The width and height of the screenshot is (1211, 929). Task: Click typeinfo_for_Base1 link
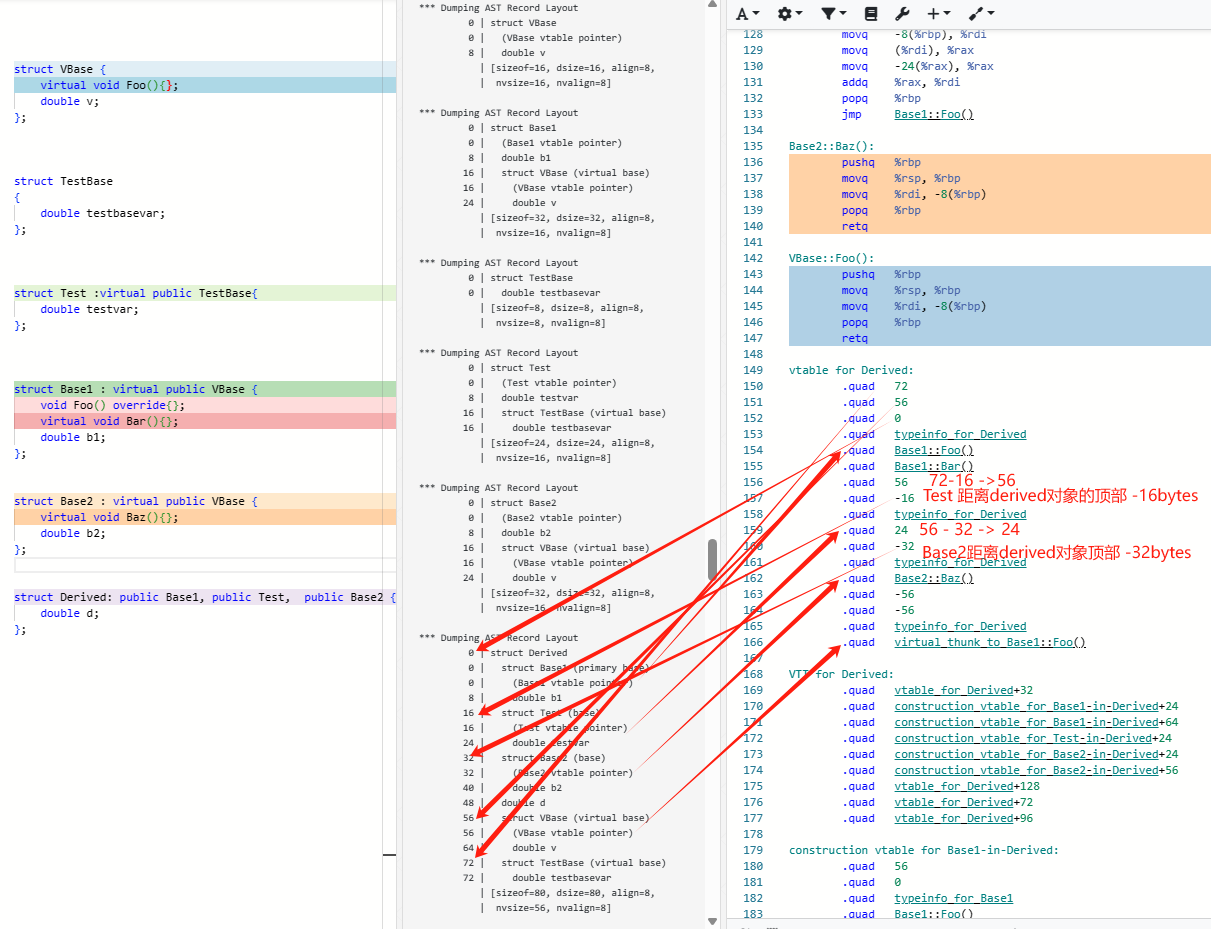pos(953,898)
